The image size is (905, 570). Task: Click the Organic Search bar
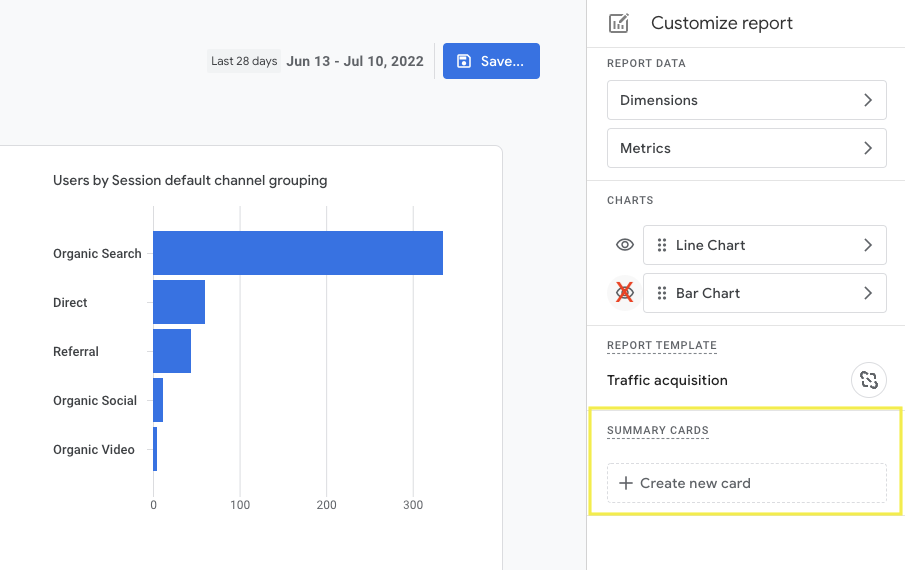pos(297,253)
